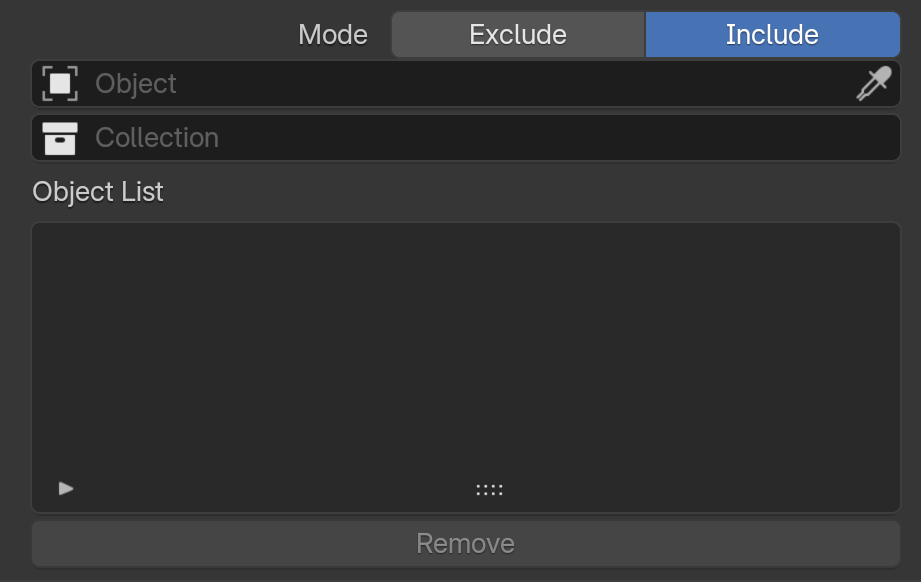Screen dimensions: 921x582
Task: Activate the eyedropper to pick an object
Action: coord(873,83)
